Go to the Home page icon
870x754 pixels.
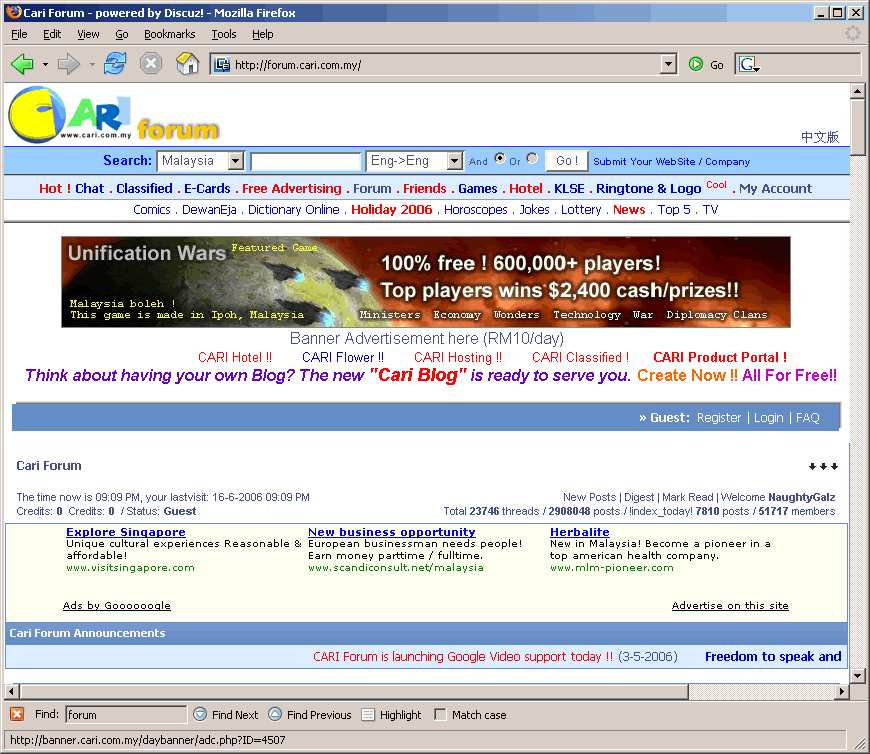point(187,65)
